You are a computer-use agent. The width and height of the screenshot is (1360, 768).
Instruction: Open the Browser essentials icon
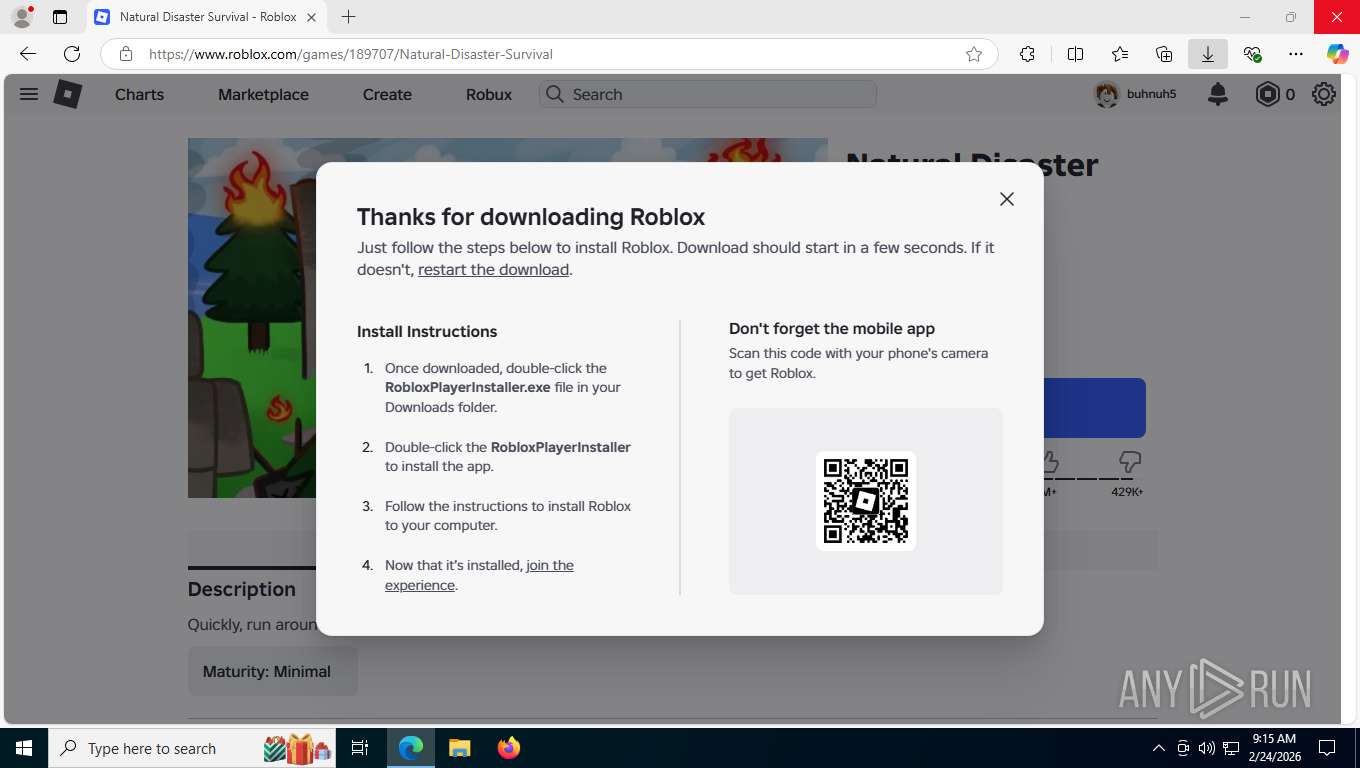pyautogui.click(x=1252, y=54)
